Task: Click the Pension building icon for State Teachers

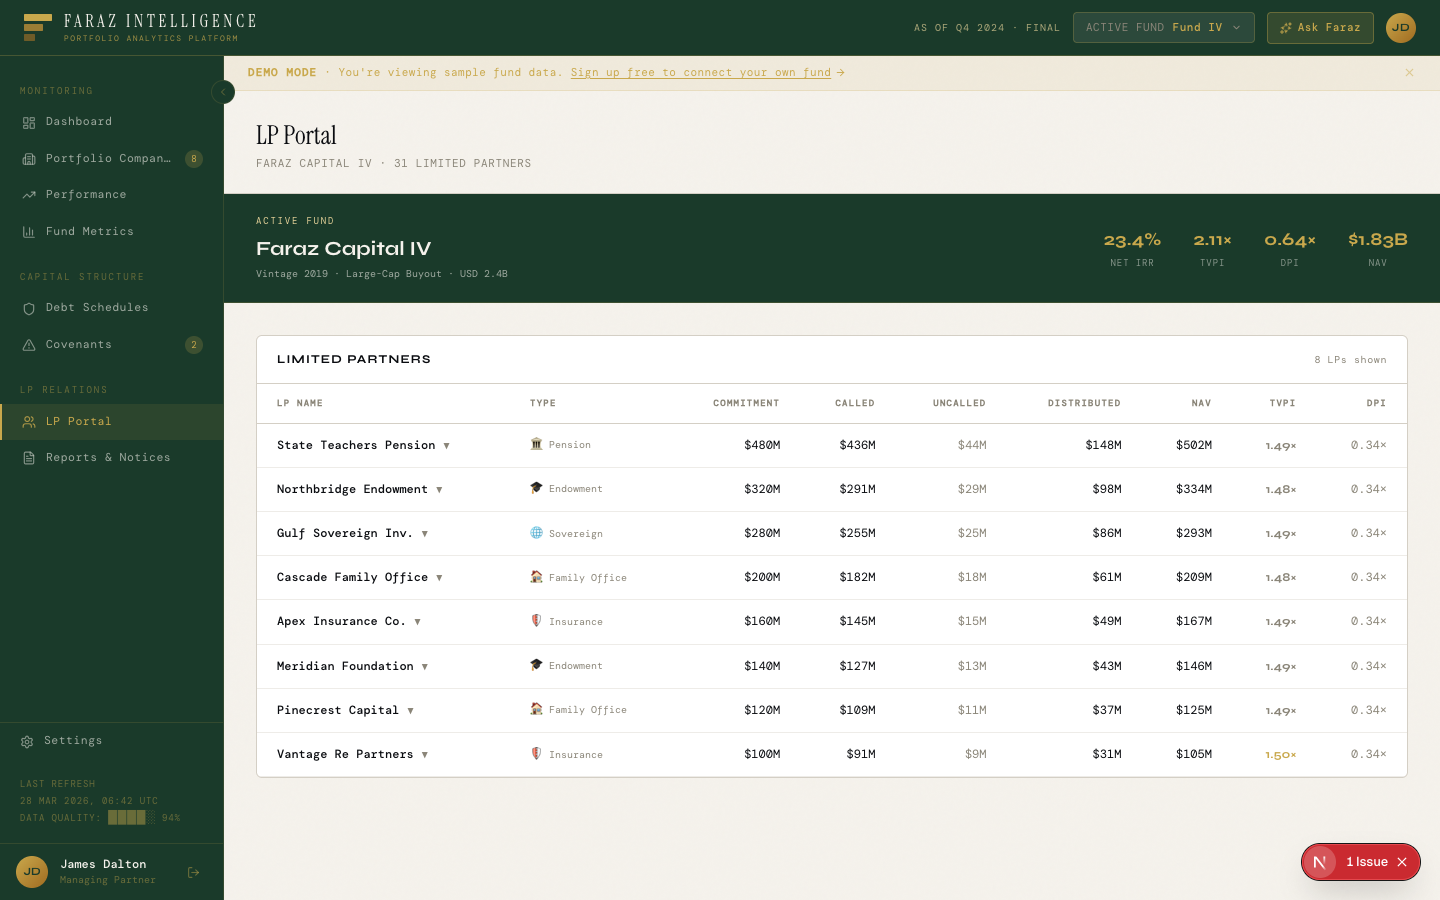Action: click(536, 444)
